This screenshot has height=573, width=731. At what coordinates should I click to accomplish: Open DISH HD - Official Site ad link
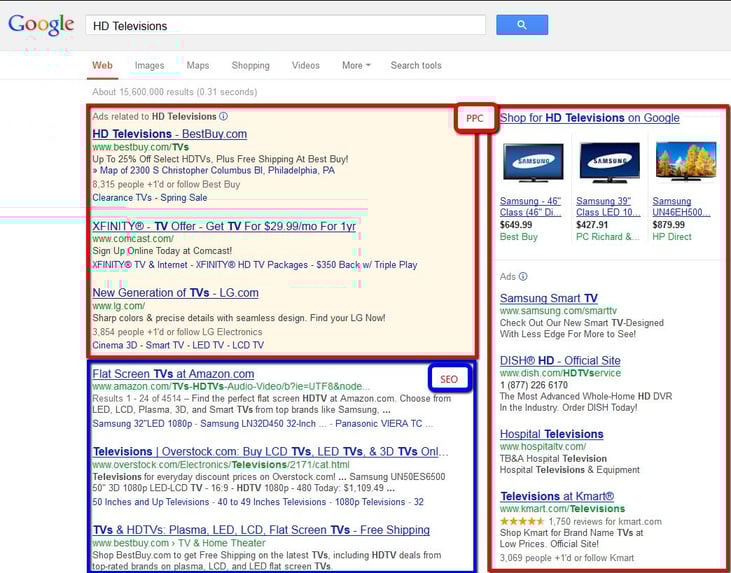[x=560, y=361]
